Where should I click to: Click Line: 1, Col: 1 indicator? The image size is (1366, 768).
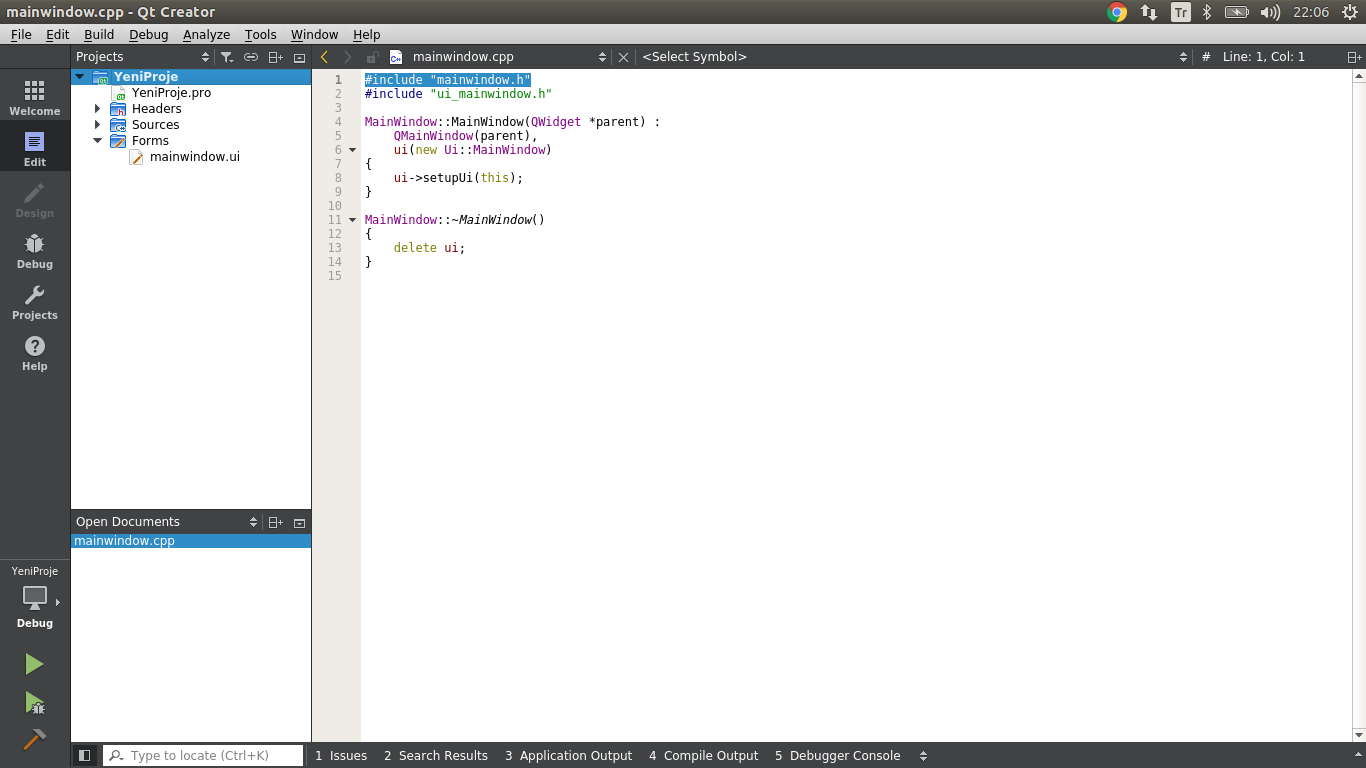point(1264,57)
